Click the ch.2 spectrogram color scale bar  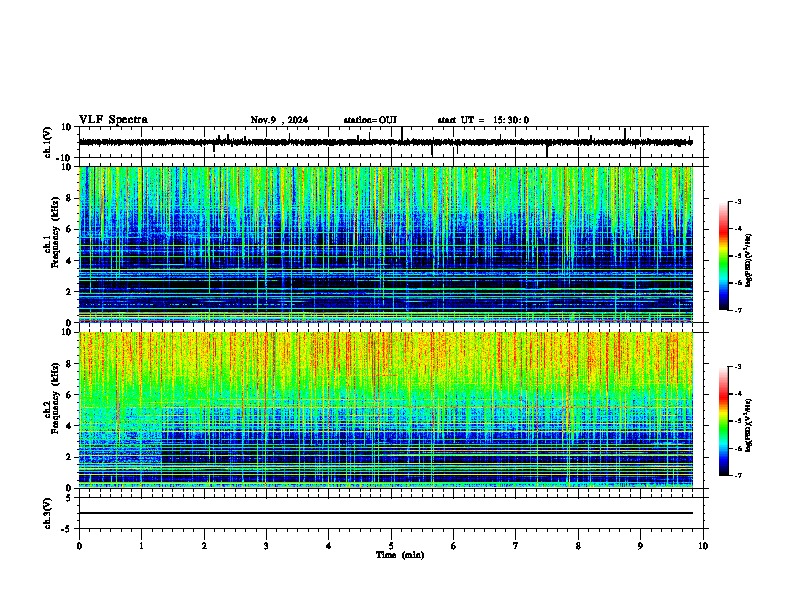coord(724,421)
